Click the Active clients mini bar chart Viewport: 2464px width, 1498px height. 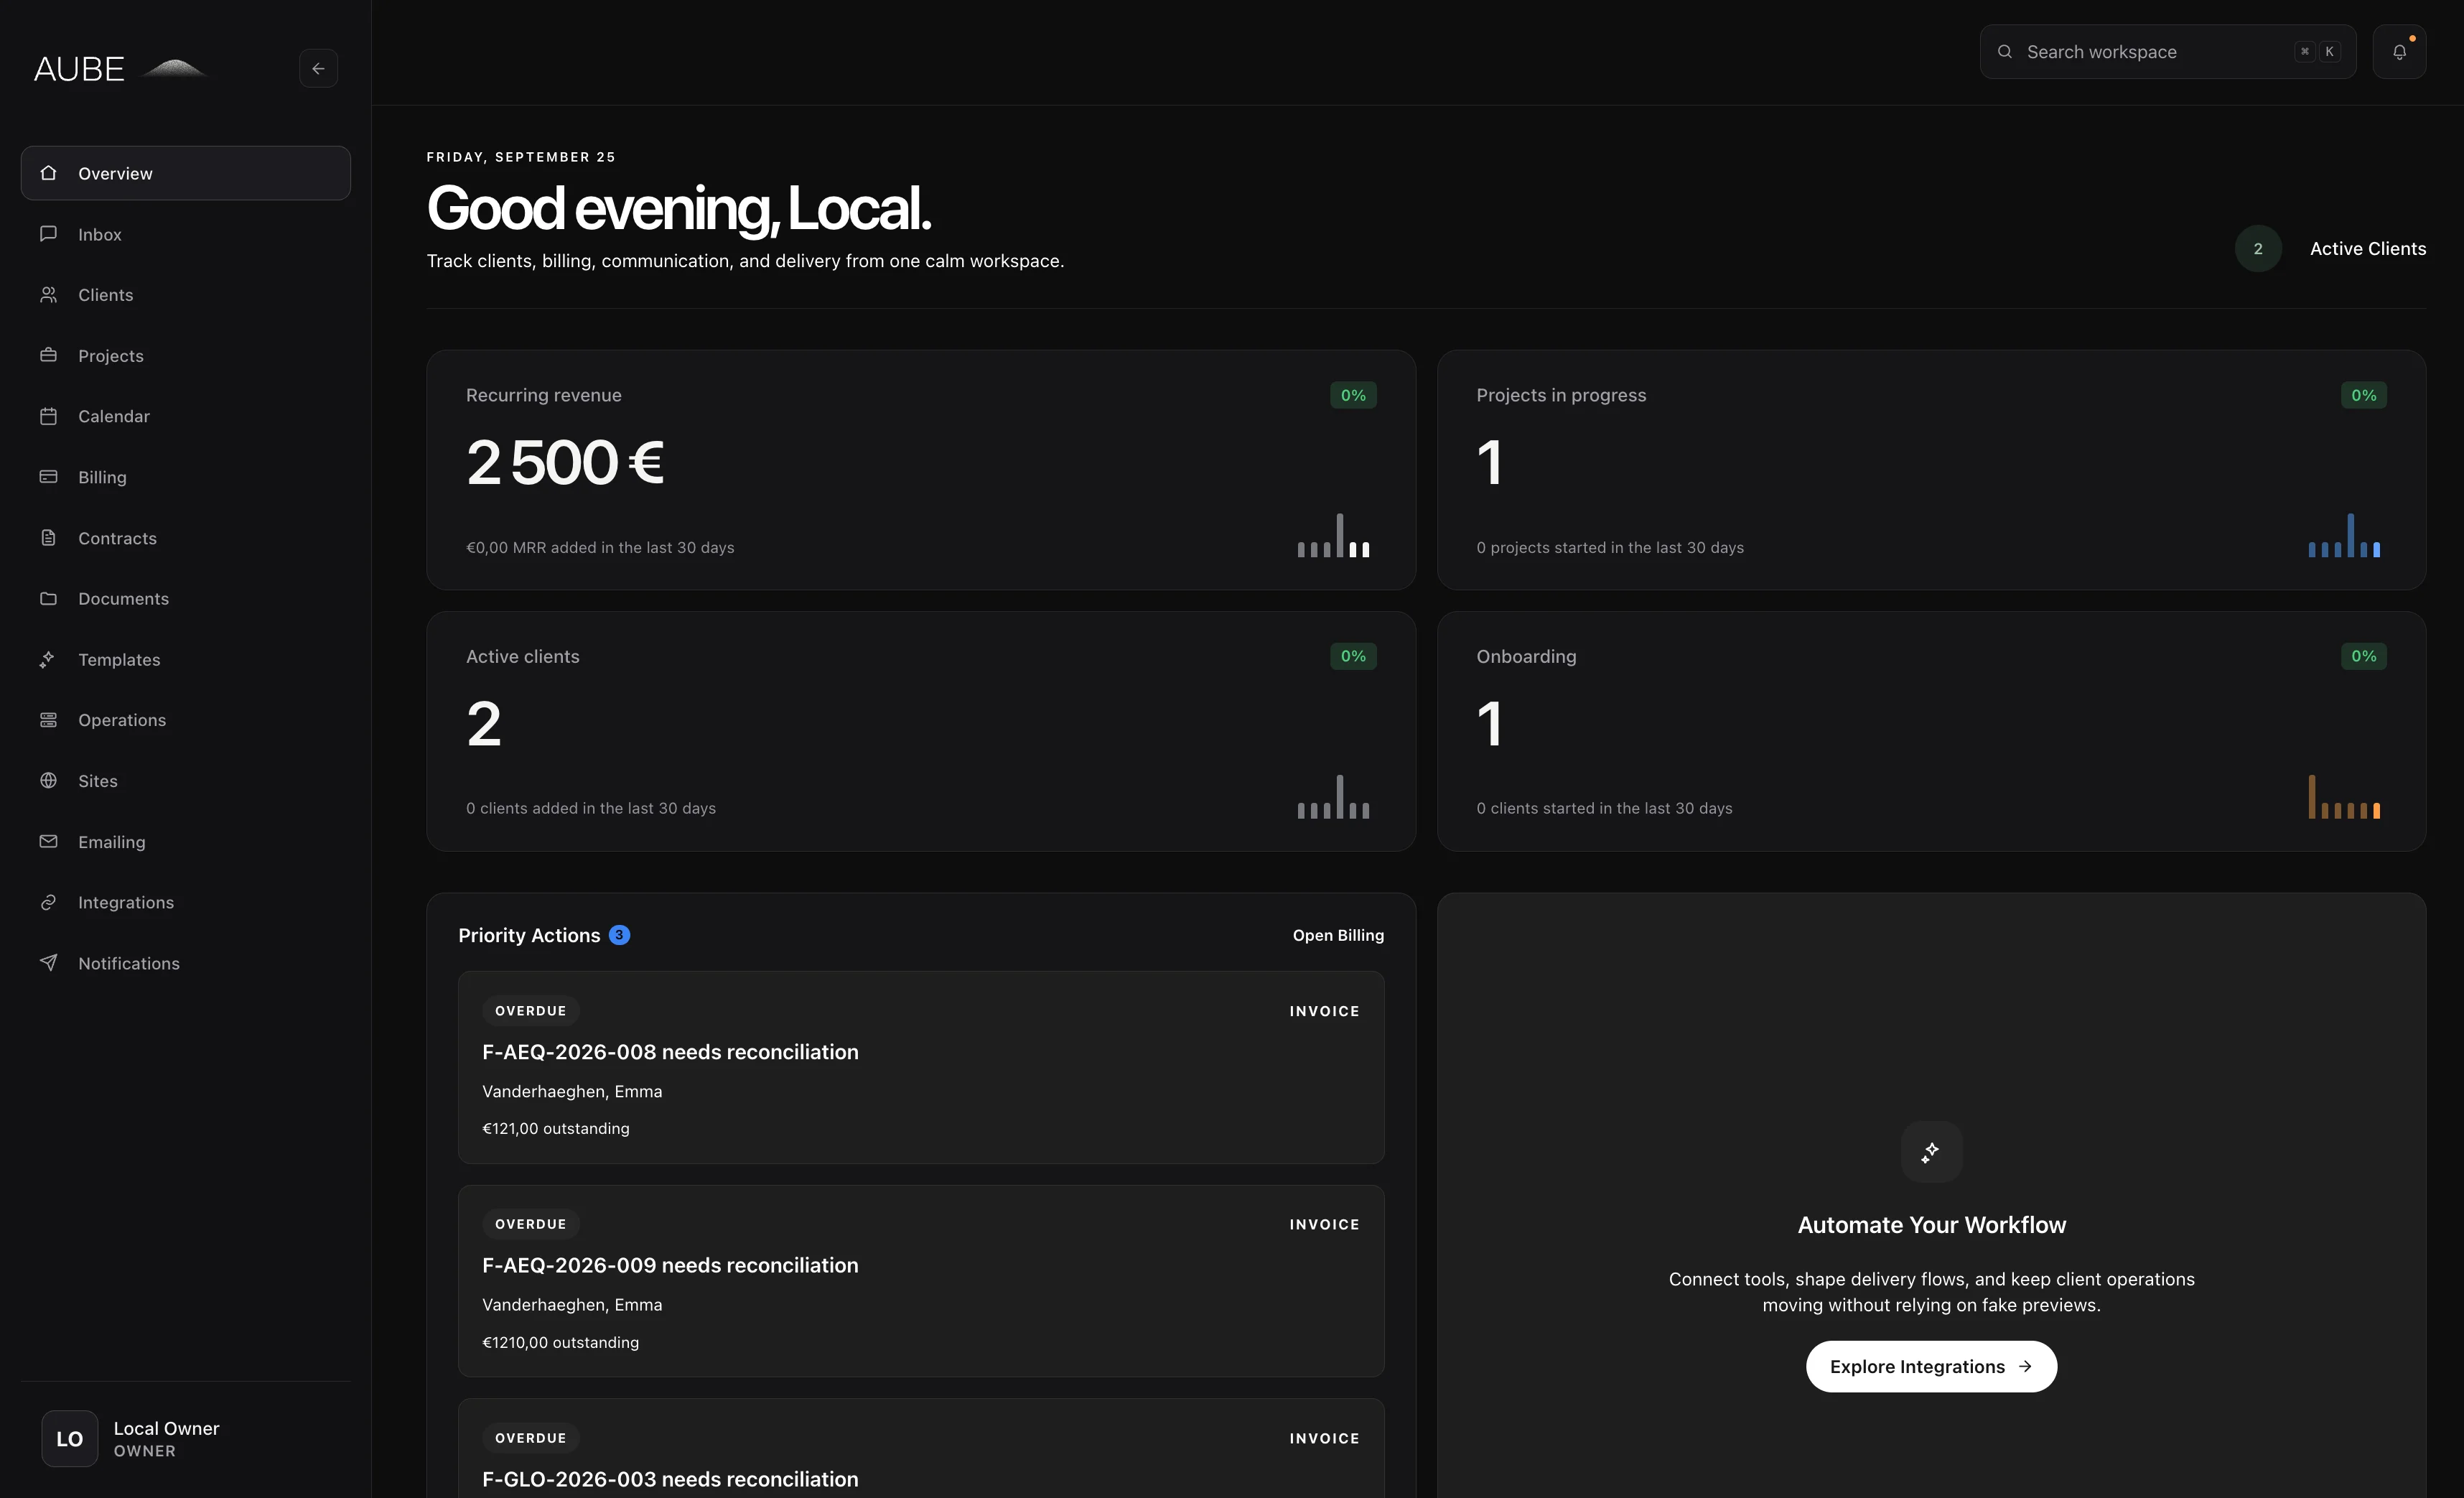point(1333,796)
